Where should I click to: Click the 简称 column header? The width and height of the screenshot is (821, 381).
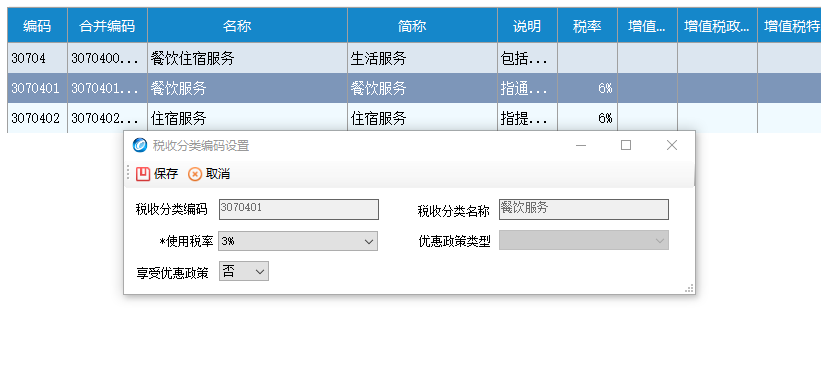[422, 26]
